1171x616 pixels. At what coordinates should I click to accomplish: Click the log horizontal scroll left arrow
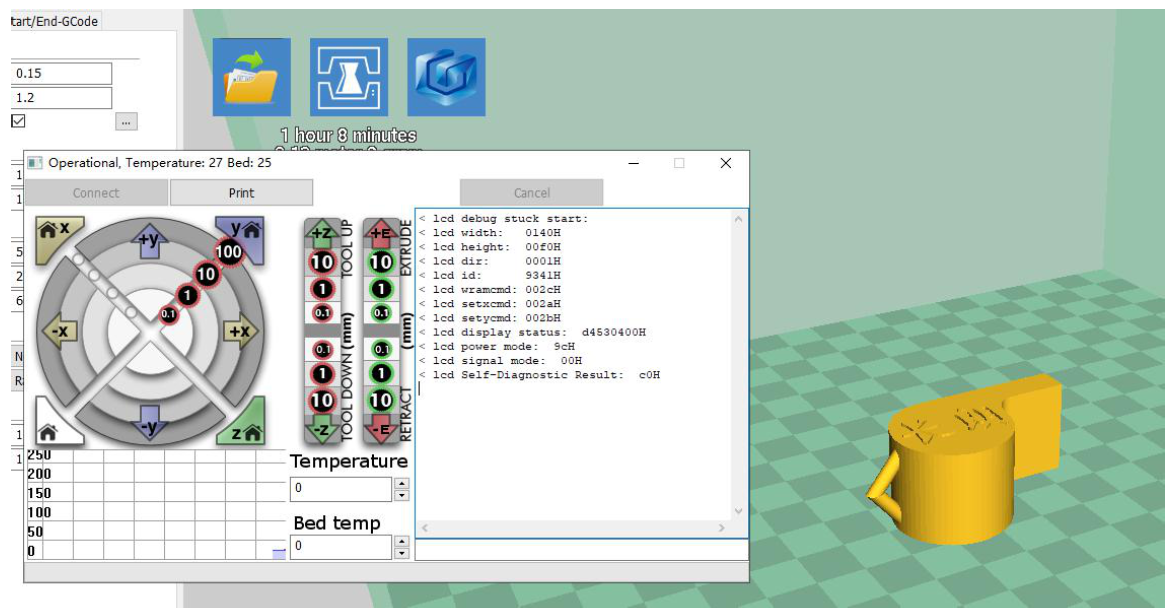tap(425, 527)
